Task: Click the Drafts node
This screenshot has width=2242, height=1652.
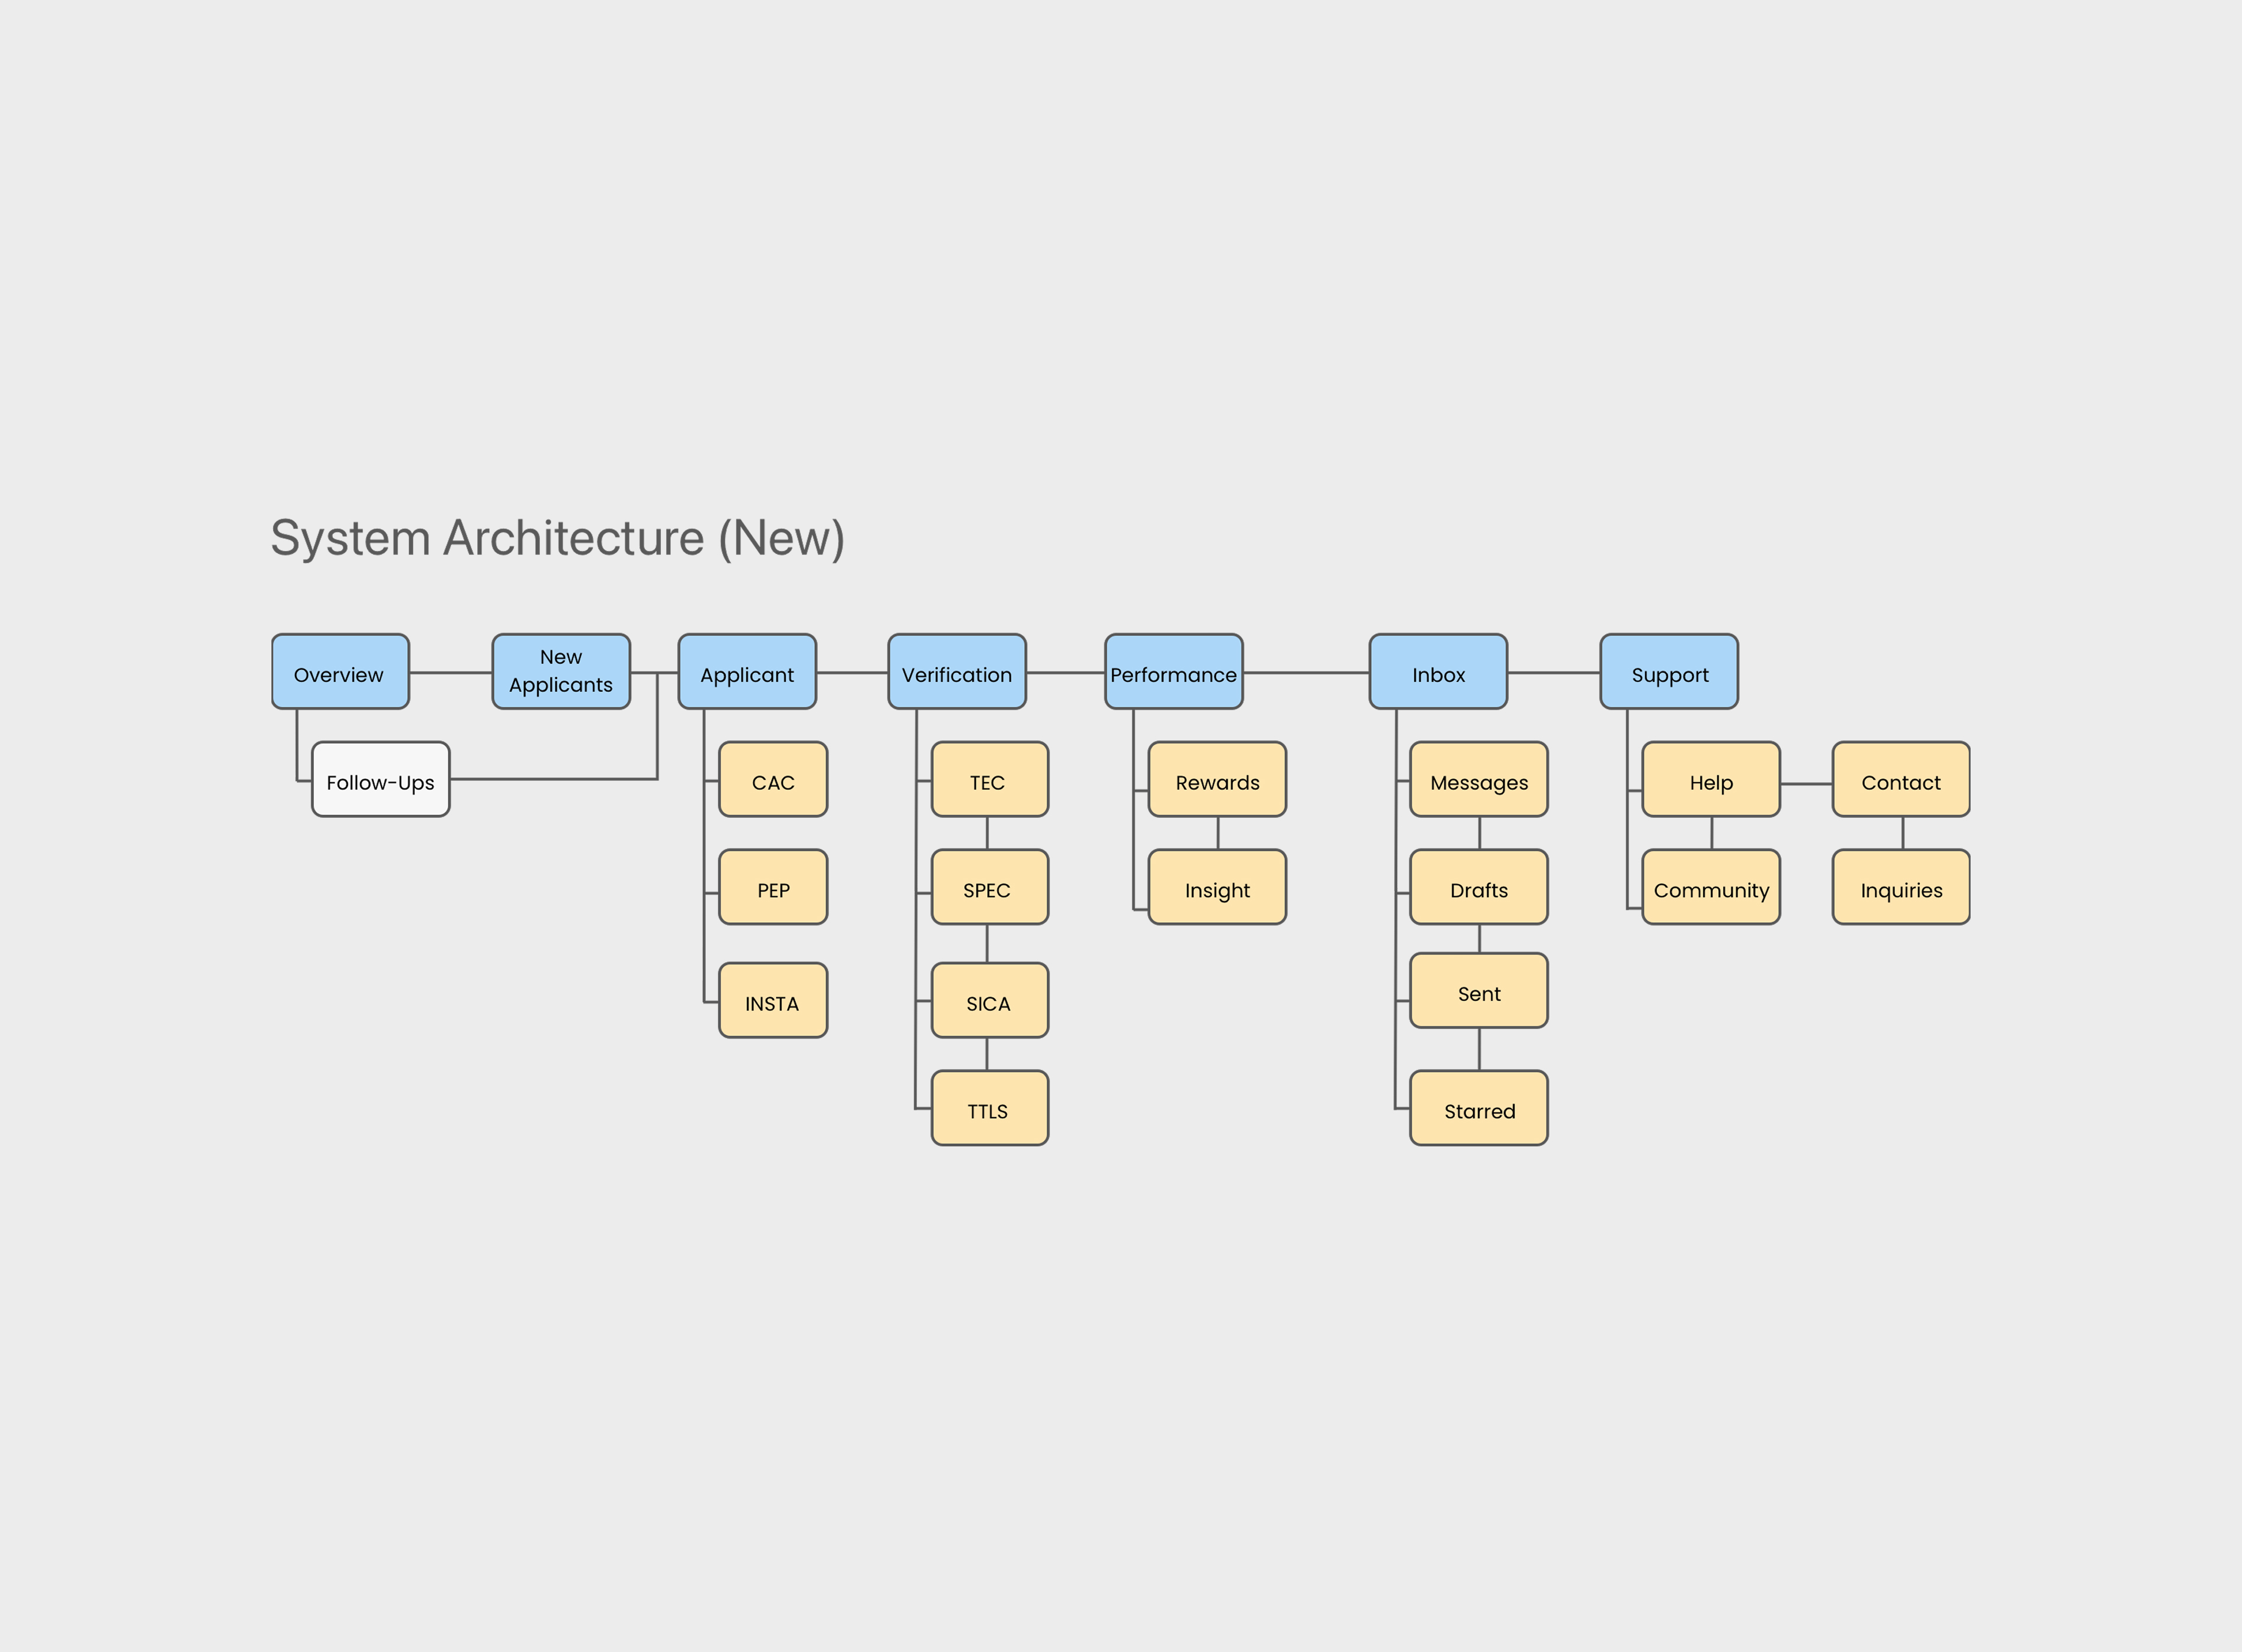Action: pos(1478,888)
